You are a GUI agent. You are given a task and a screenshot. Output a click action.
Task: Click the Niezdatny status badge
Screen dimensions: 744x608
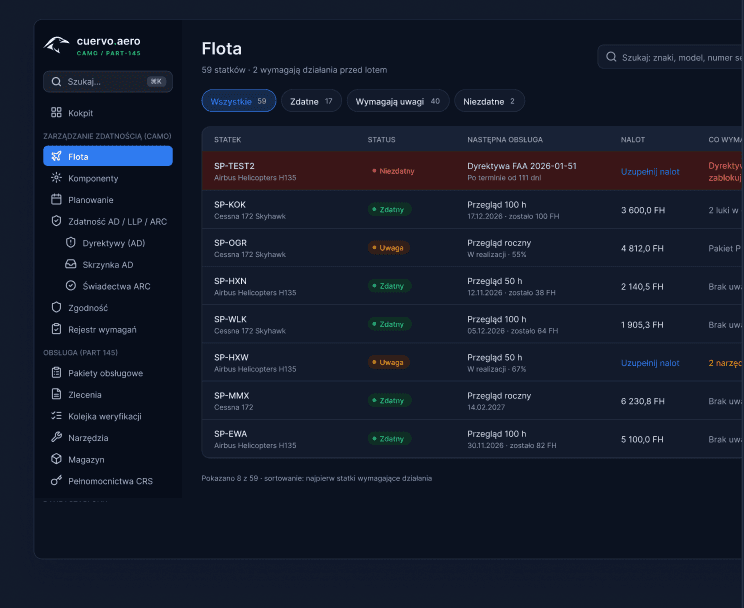tap(393, 171)
